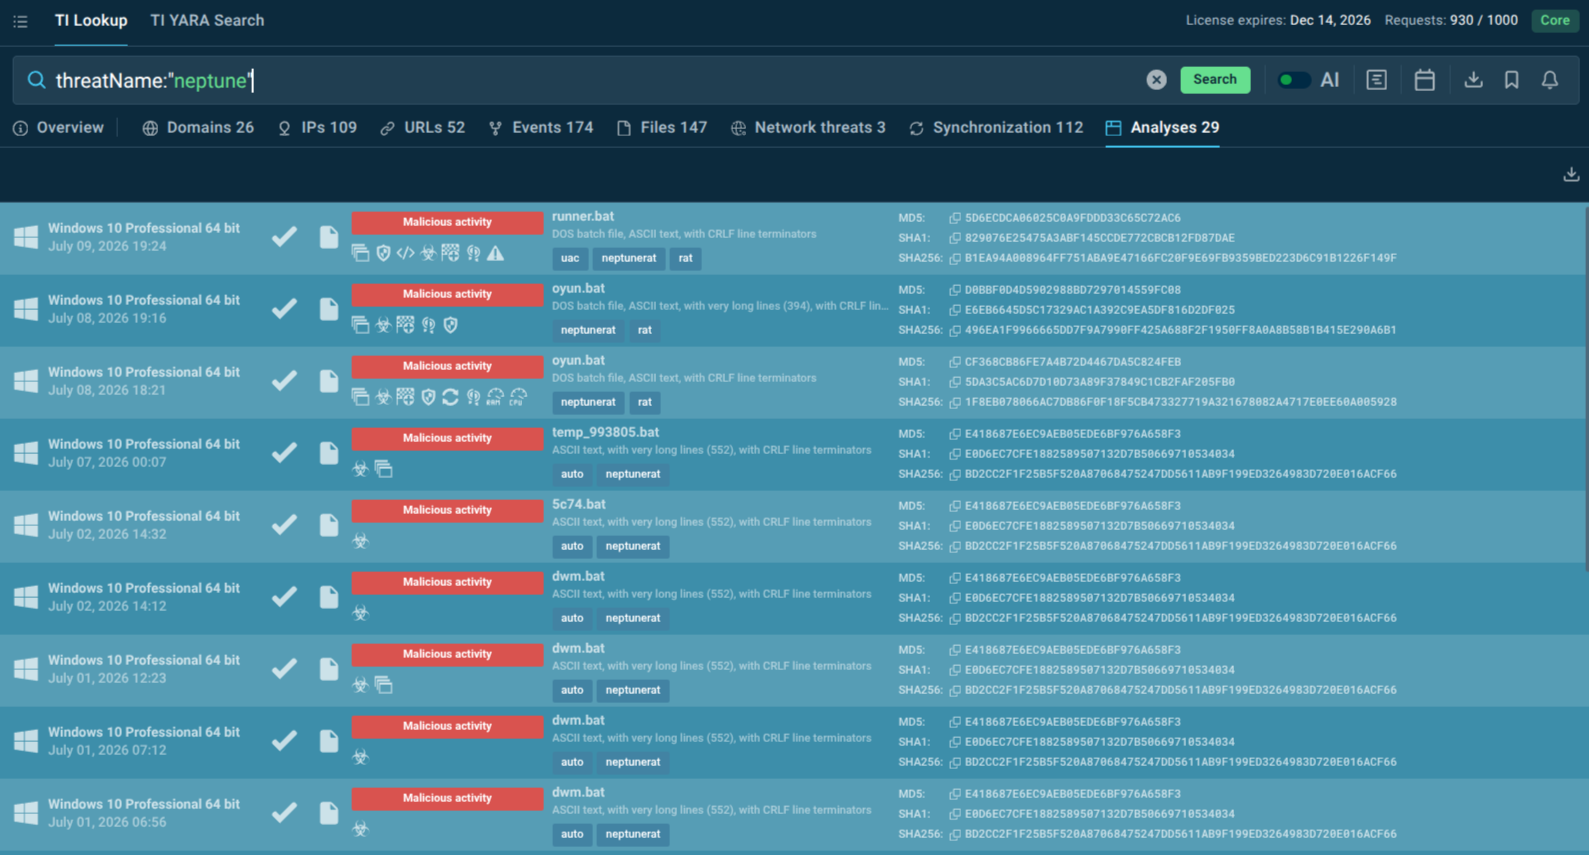Open the calendar date filter icon

coord(1425,80)
